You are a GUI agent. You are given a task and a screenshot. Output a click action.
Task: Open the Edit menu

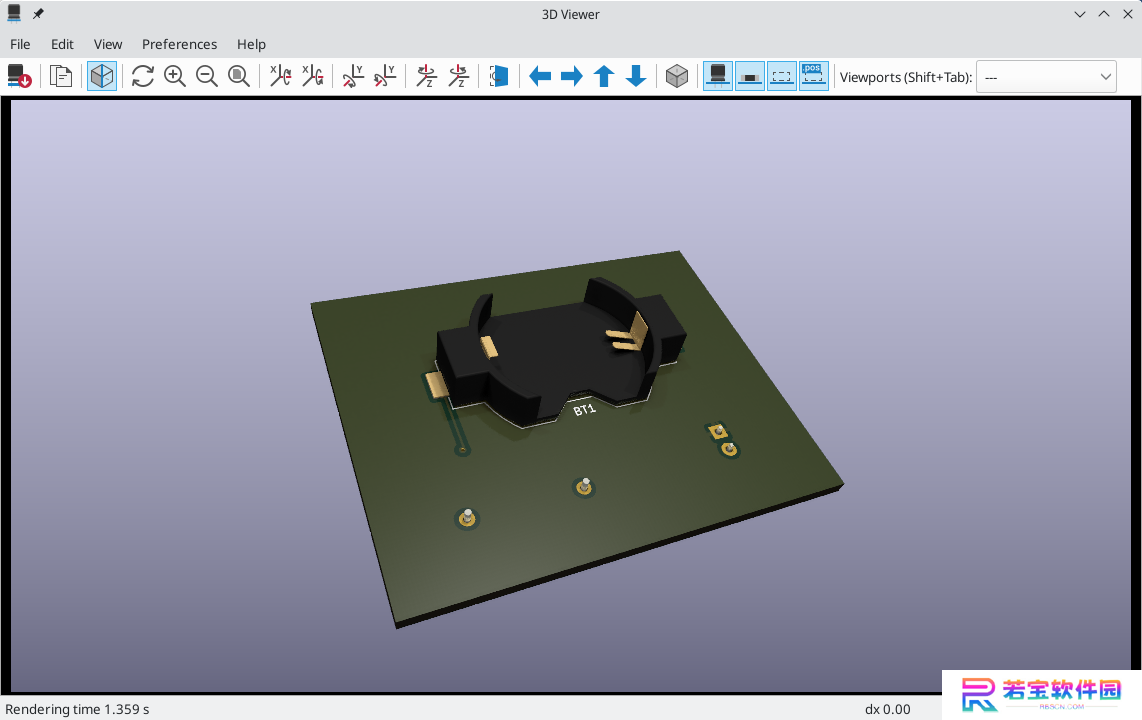coord(62,44)
